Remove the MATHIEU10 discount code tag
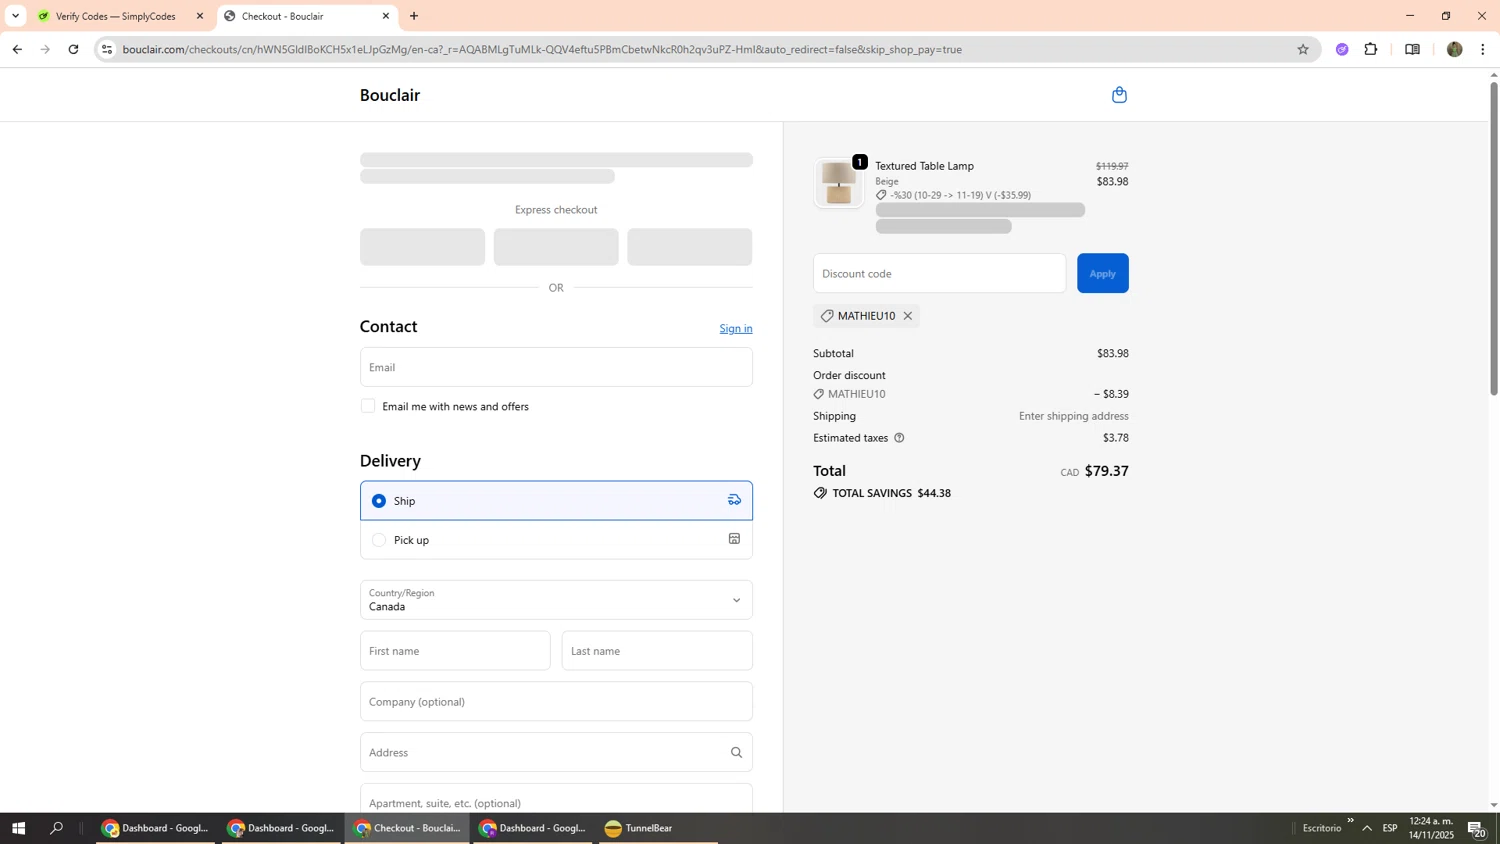1500x844 pixels. tap(908, 316)
